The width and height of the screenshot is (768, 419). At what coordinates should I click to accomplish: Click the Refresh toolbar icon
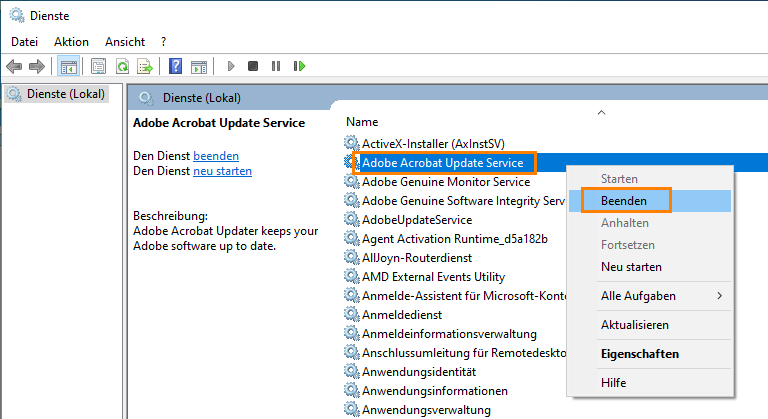(x=122, y=66)
